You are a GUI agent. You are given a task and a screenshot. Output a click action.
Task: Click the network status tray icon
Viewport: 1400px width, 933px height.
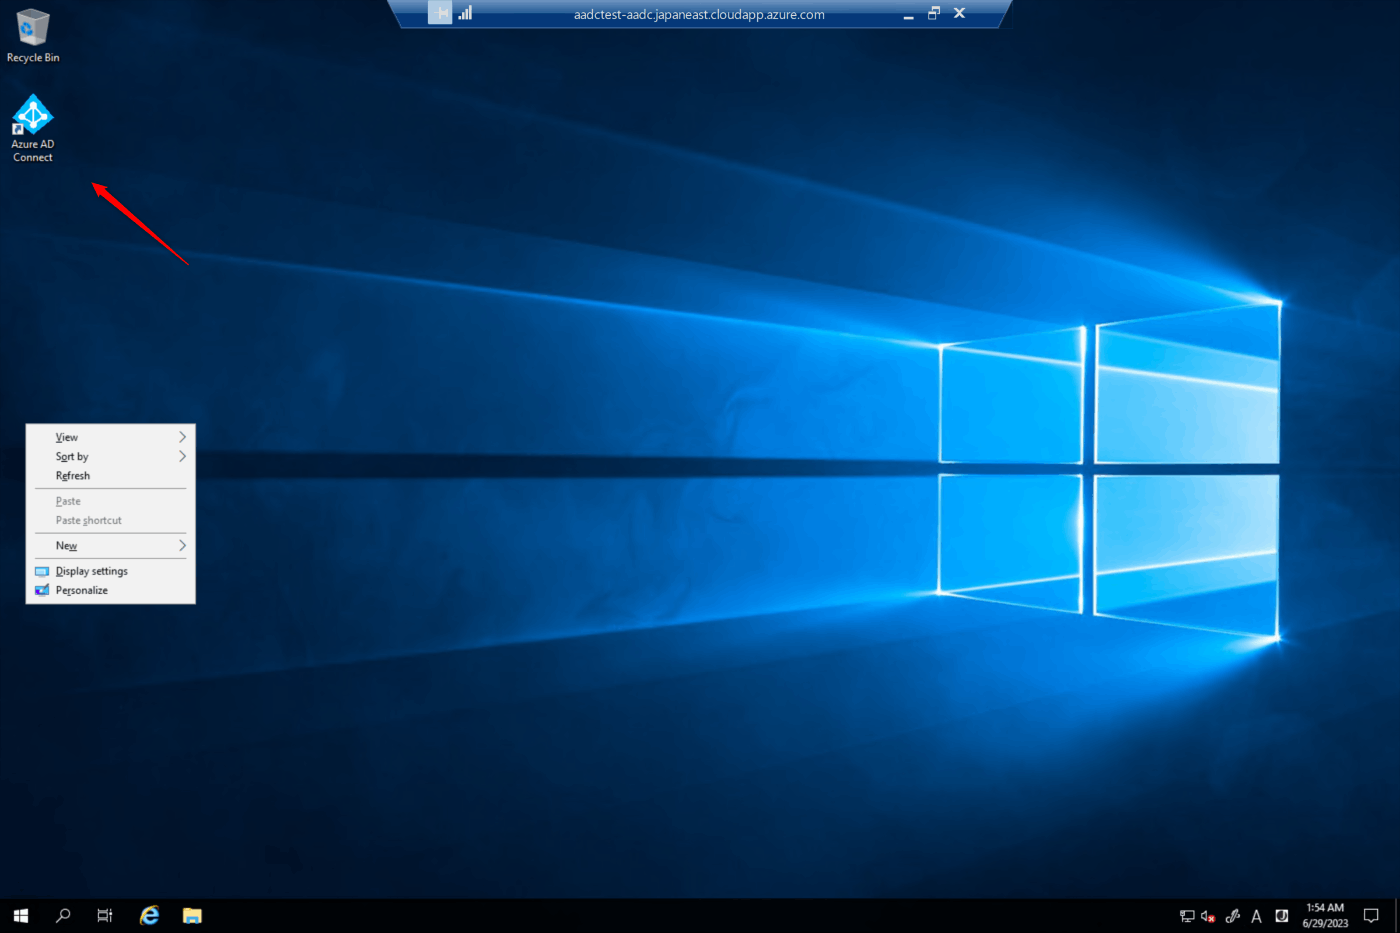(x=1187, y=916)
